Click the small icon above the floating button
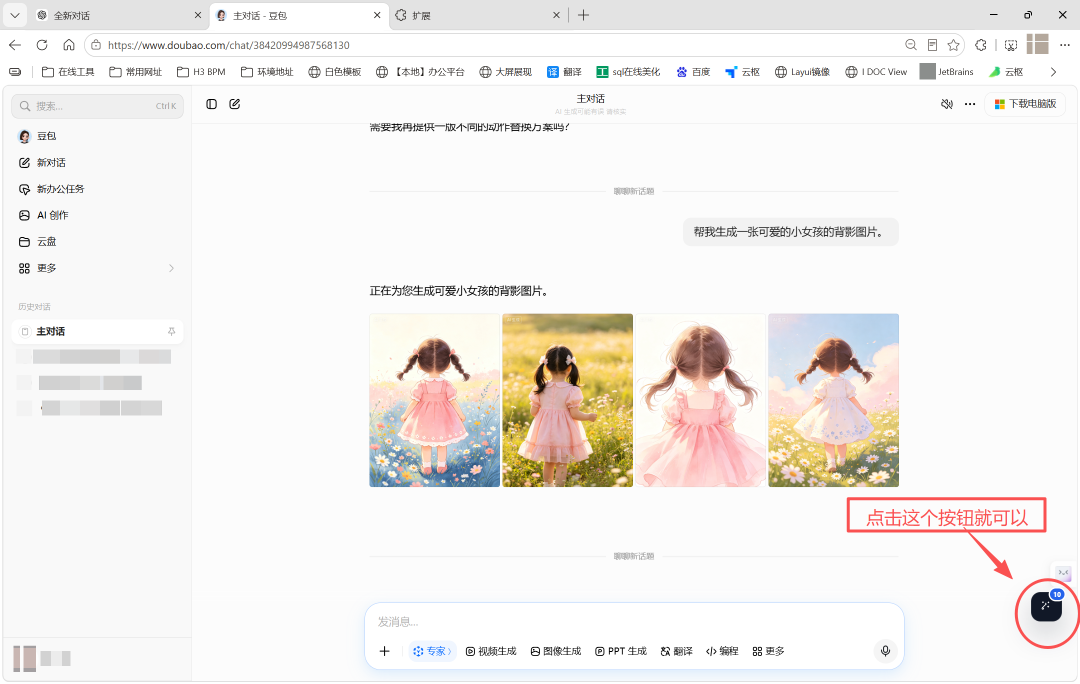The height and width of the screenshot is (684, 1080). click(1063, 572)
